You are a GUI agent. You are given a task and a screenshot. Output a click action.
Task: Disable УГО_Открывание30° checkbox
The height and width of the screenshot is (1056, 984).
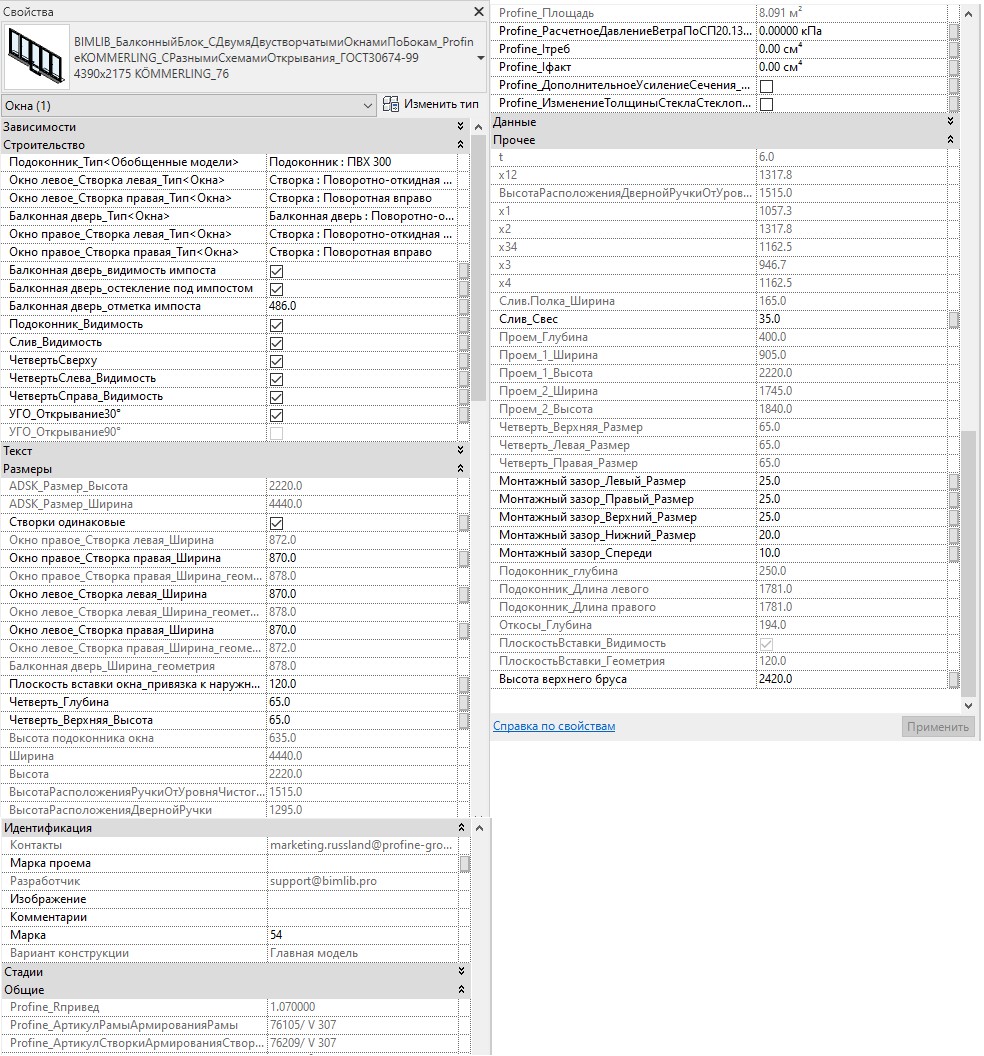(277, 415)
